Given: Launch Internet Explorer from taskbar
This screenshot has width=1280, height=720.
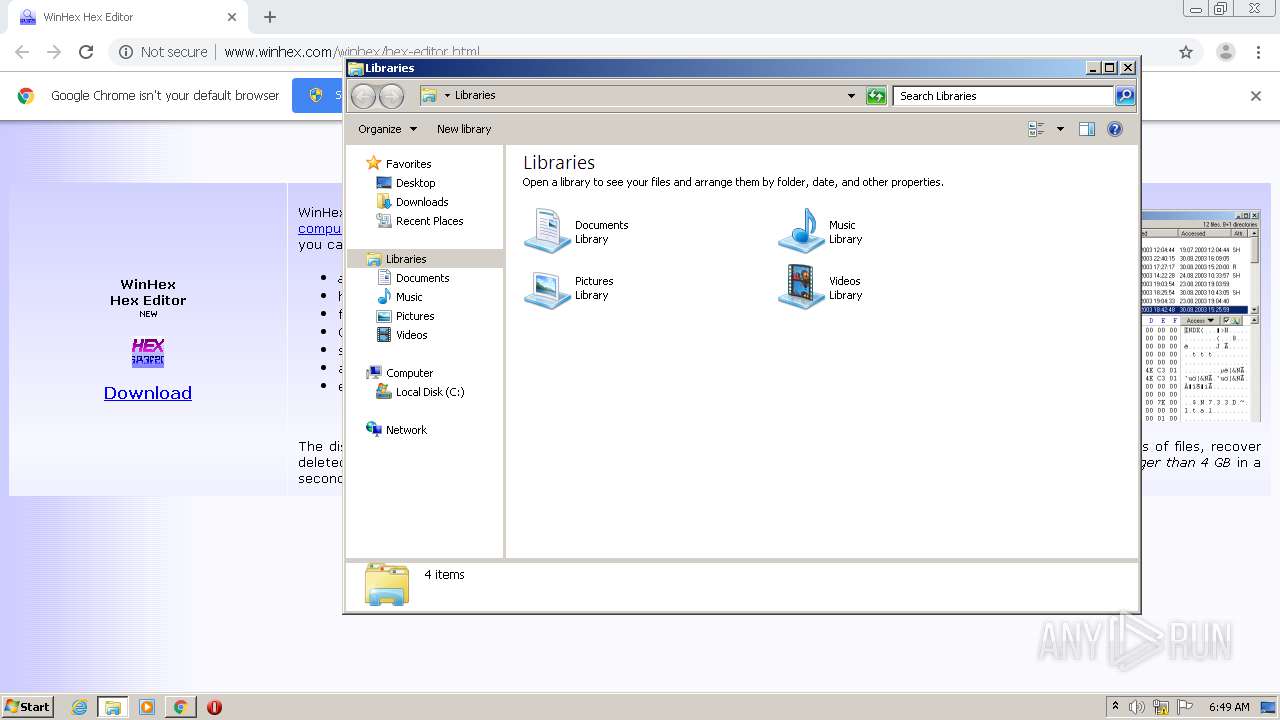Looking at the screenshot, I should 79,707.
